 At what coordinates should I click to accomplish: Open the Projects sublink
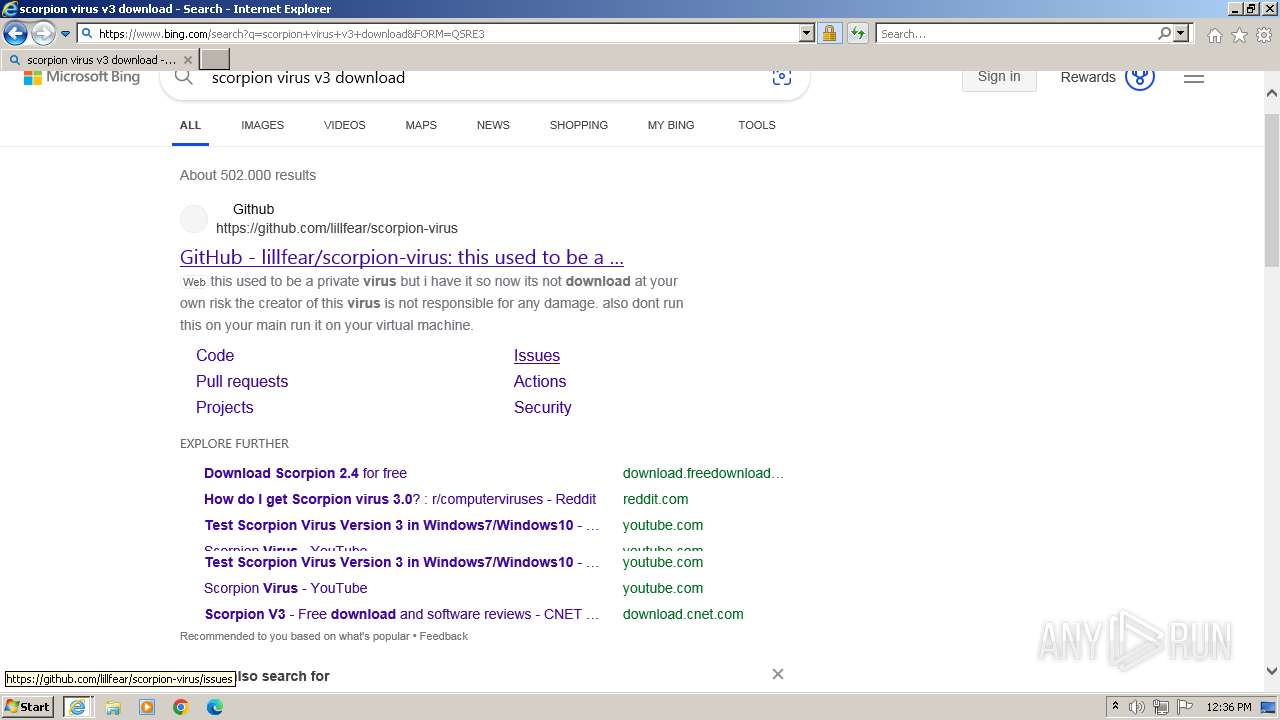click(x=225, y=407)
